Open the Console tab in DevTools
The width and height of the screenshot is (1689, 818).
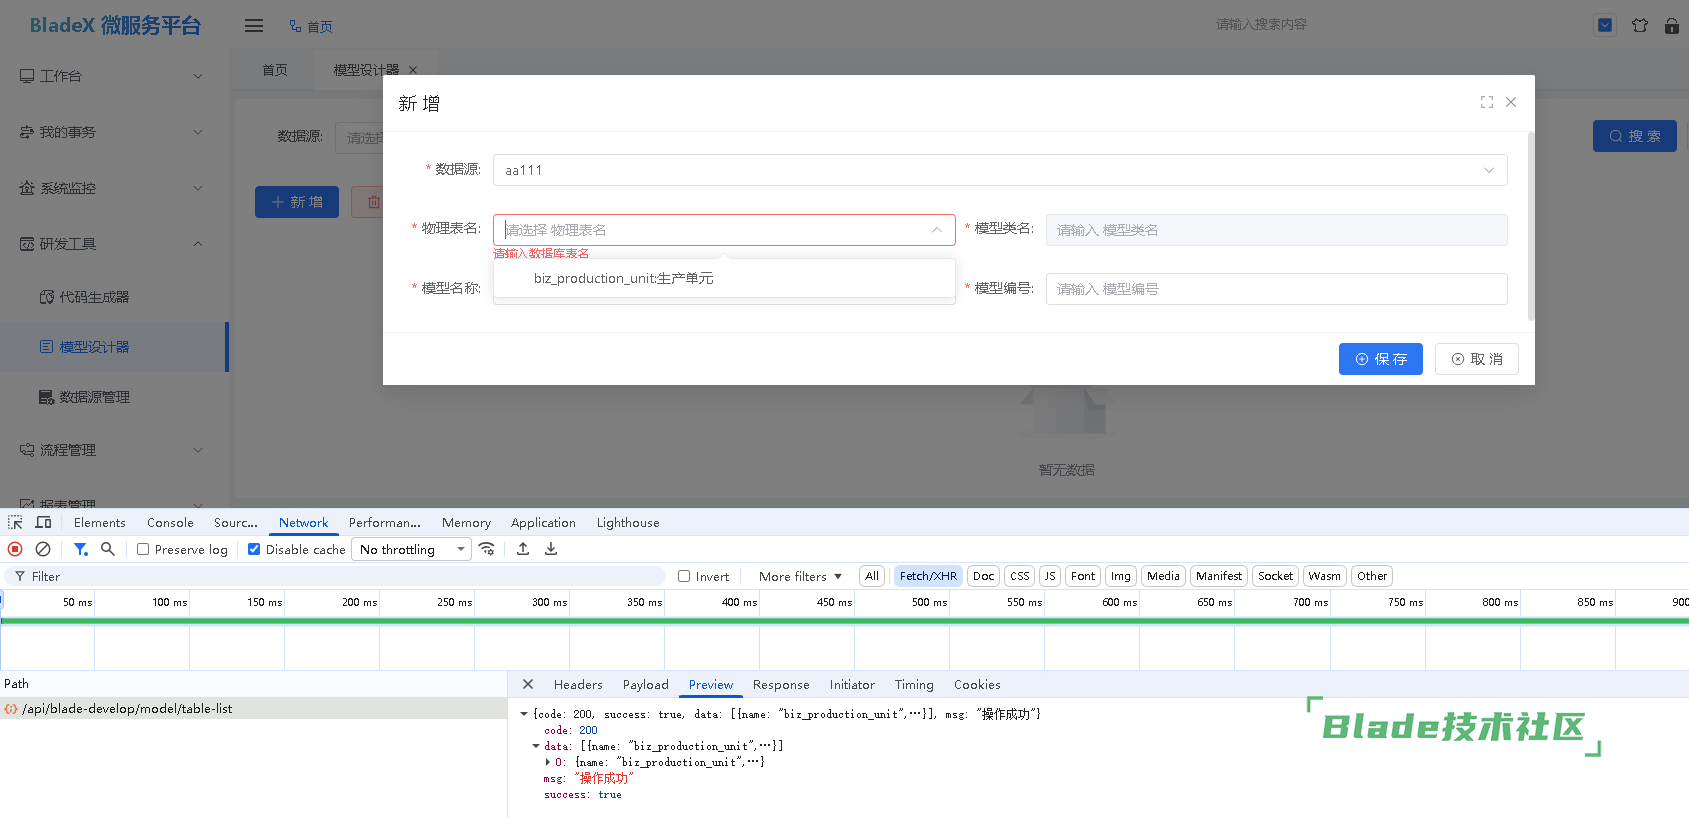pos(170,522)
